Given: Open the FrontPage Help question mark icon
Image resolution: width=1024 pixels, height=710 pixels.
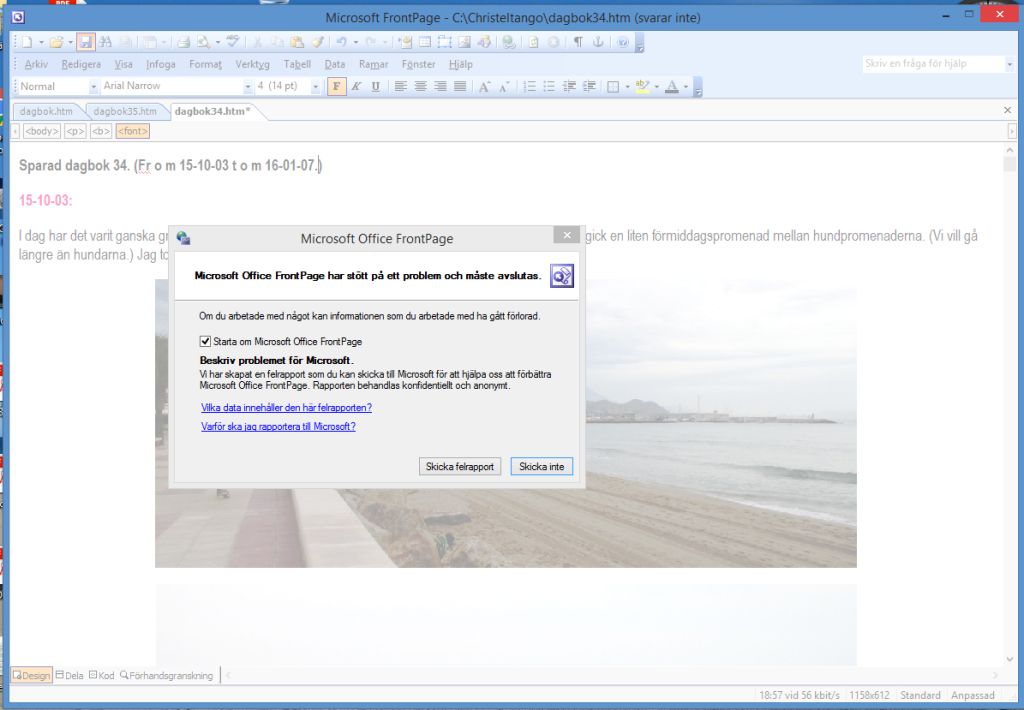Looking at the screenshot, I should [x=623, y=42].
